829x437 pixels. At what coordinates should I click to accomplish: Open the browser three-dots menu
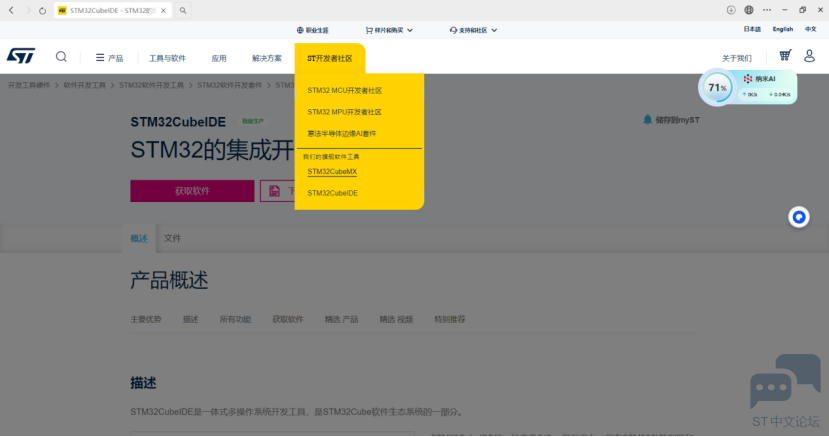767,10
